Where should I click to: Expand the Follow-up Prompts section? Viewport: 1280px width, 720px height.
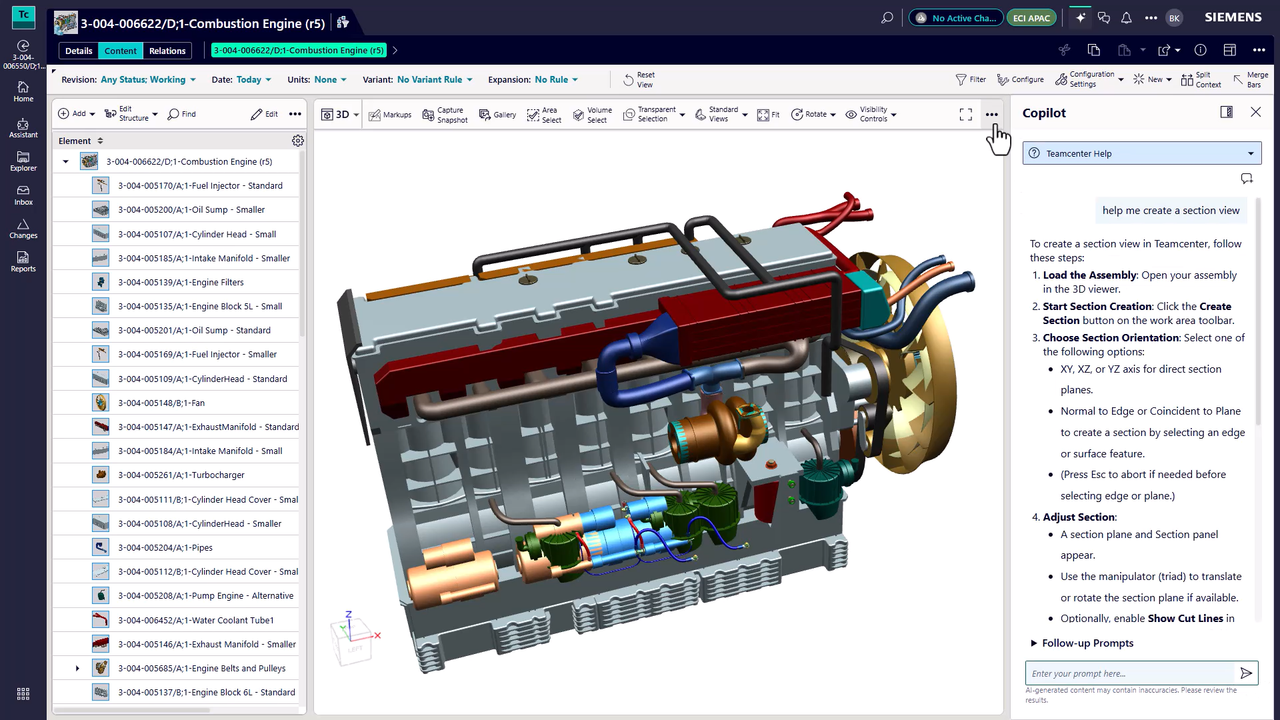click(x=1083, y=643)
